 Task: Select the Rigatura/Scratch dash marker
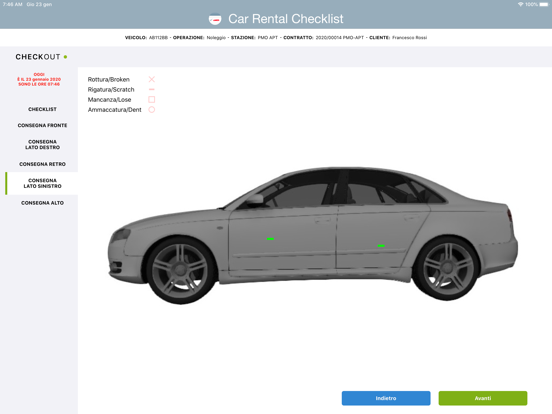(151, 89)
